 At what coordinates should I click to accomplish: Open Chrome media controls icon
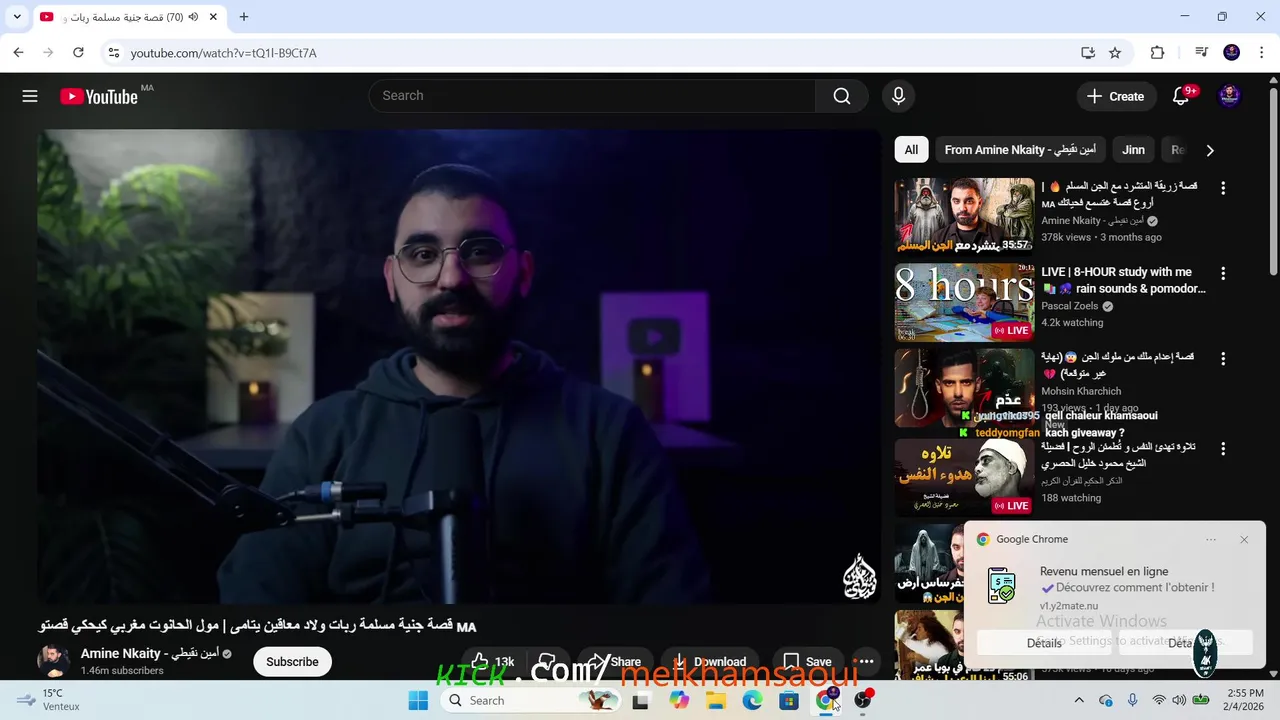(x=1201, y=53)
